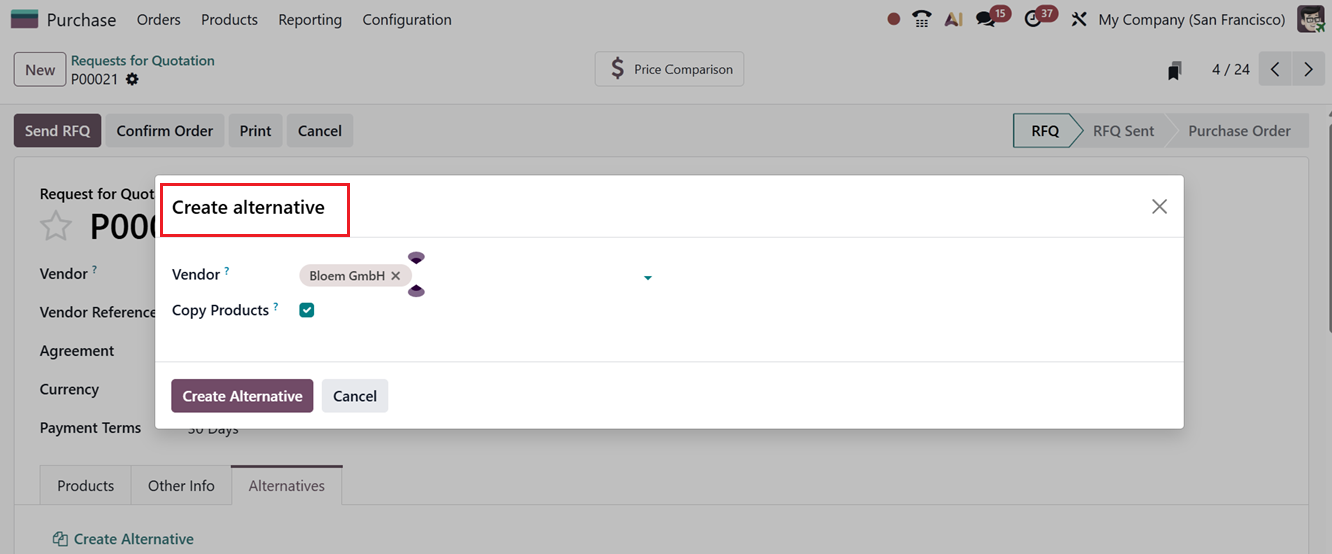Image resolution: width=1332 pixels, height=554 pixels.
Task: Uncheck the Copy Products checkbox
Action: point(307,310)
